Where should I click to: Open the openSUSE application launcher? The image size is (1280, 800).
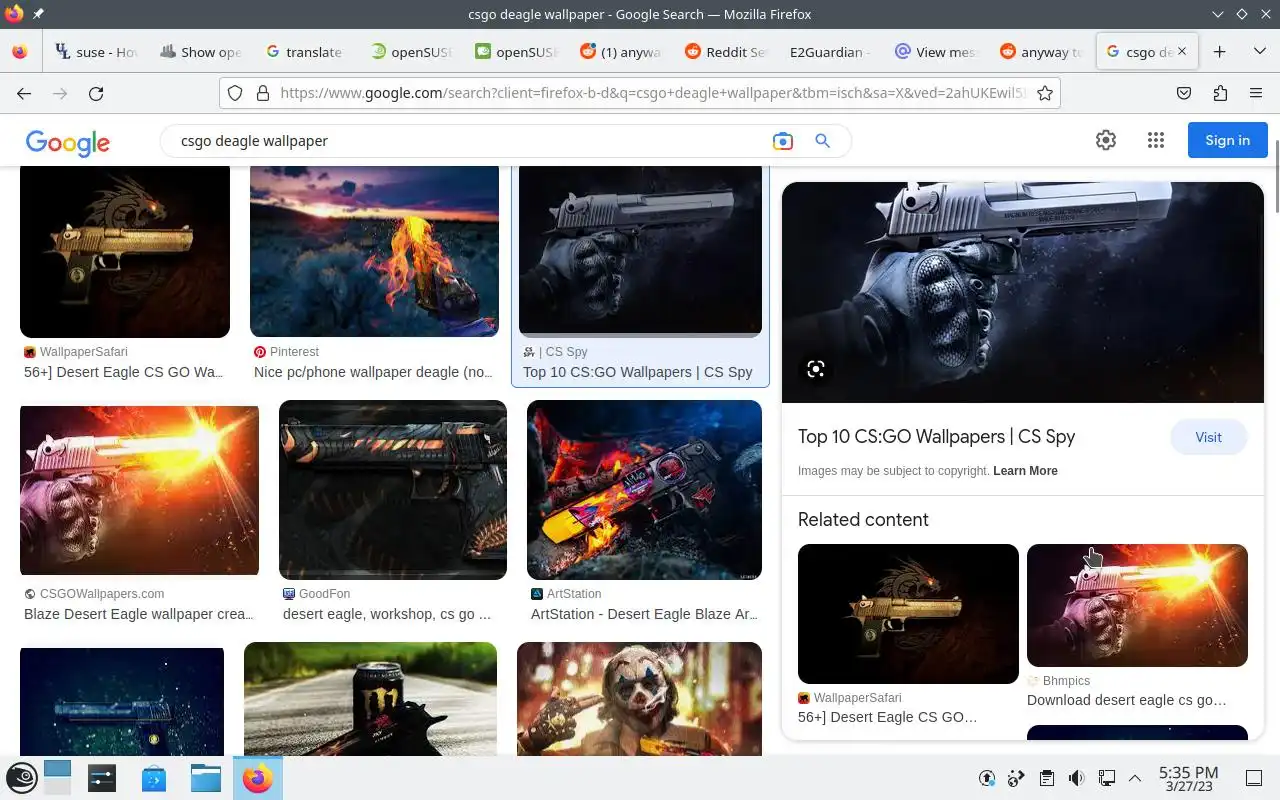pos(22,778)
